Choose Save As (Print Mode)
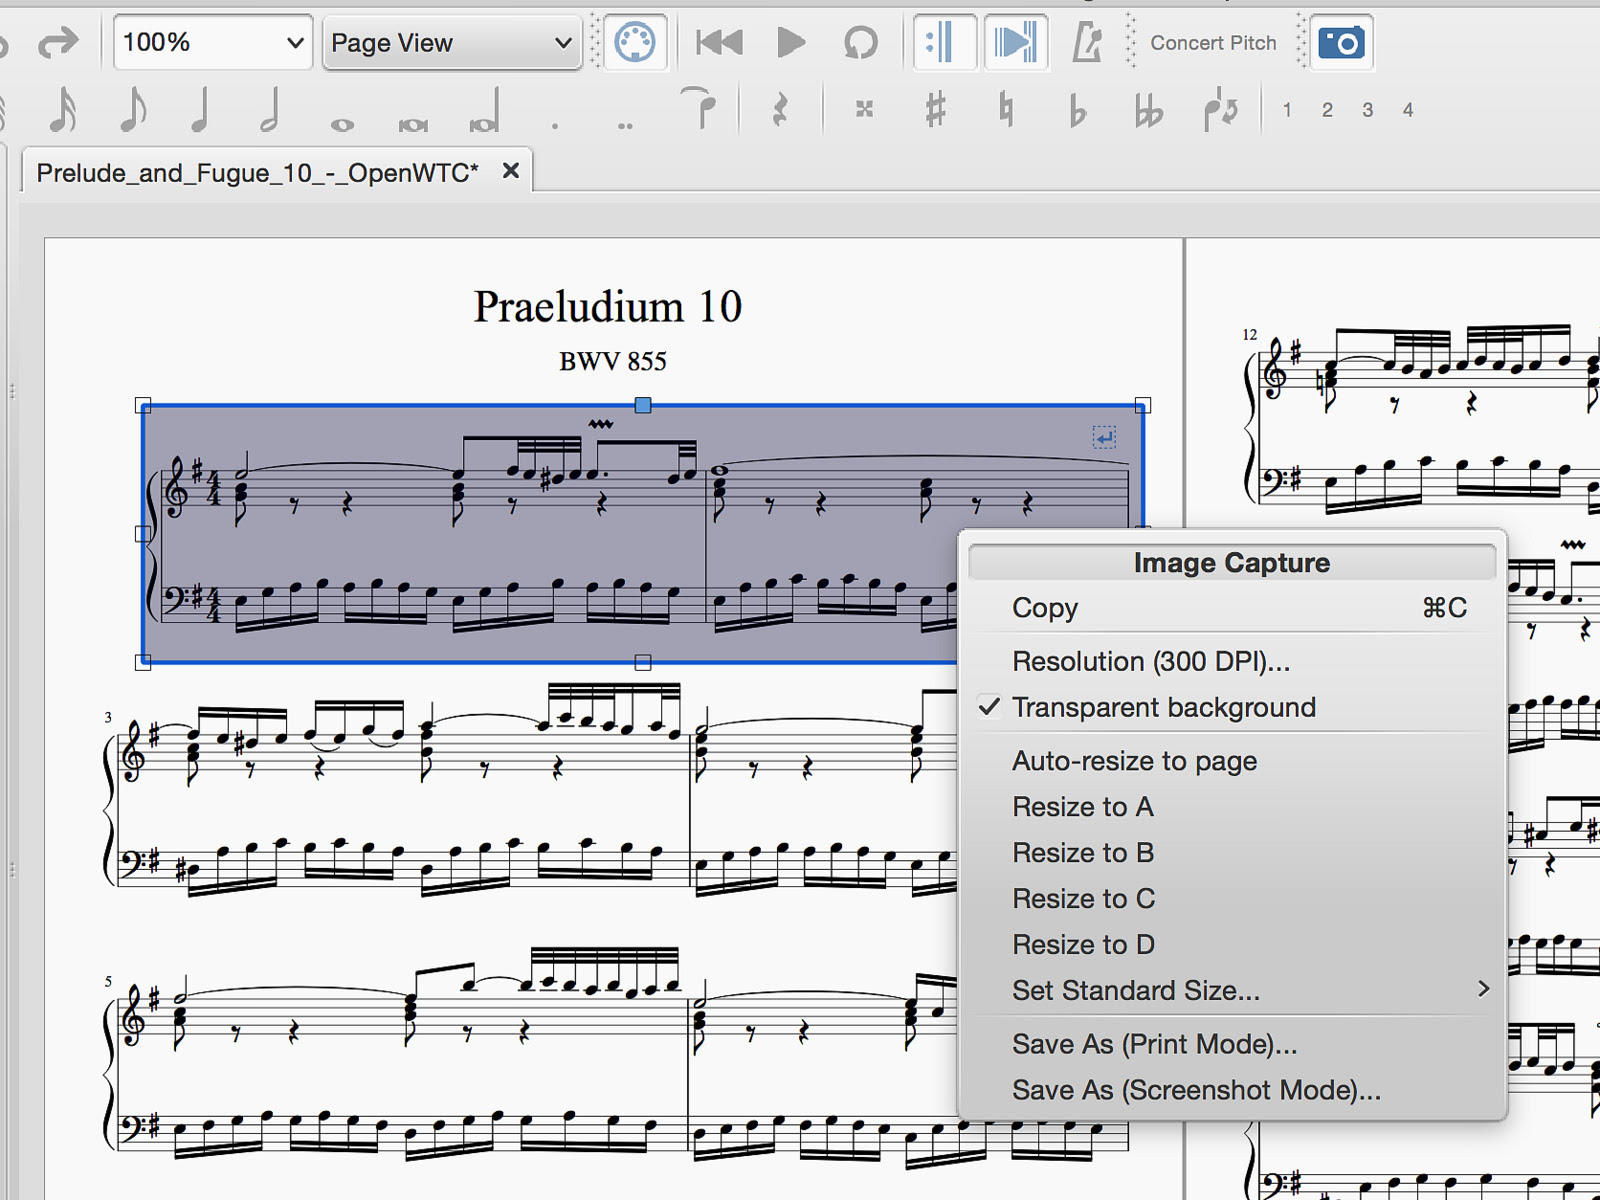1600x1200 pixels. coord(1232,1046)
